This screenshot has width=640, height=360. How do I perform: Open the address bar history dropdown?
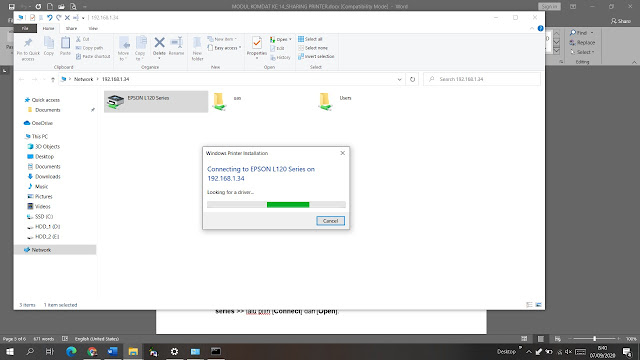coord(399,79)
